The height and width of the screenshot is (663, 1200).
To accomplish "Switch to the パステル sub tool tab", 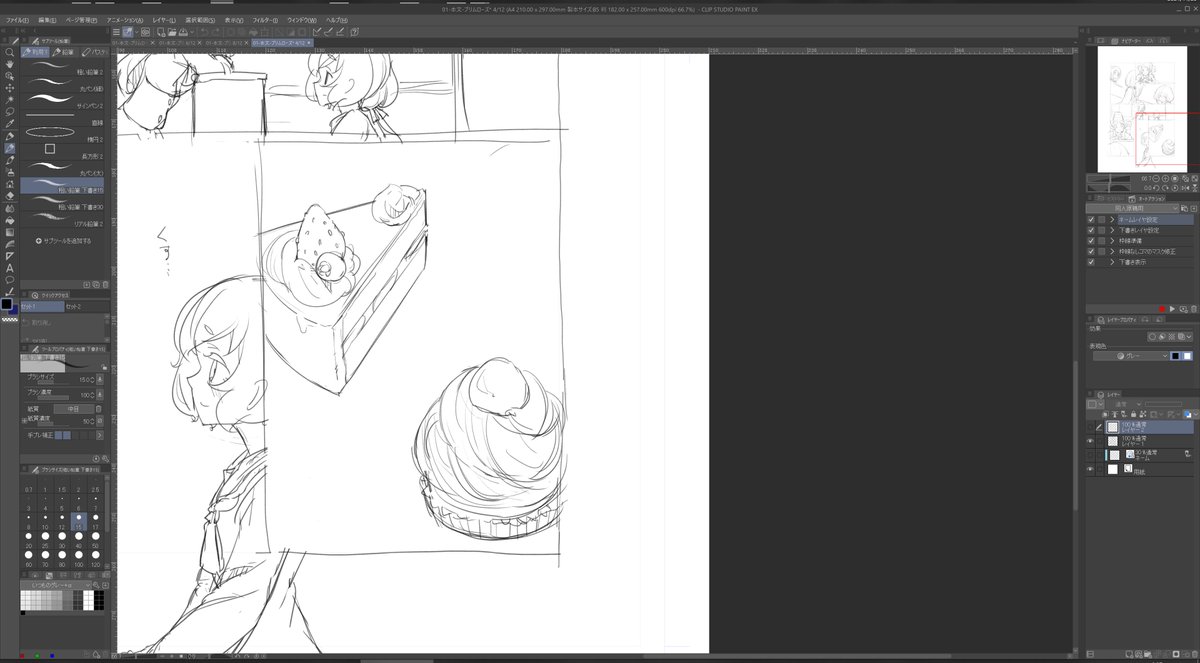I will 95,52.
